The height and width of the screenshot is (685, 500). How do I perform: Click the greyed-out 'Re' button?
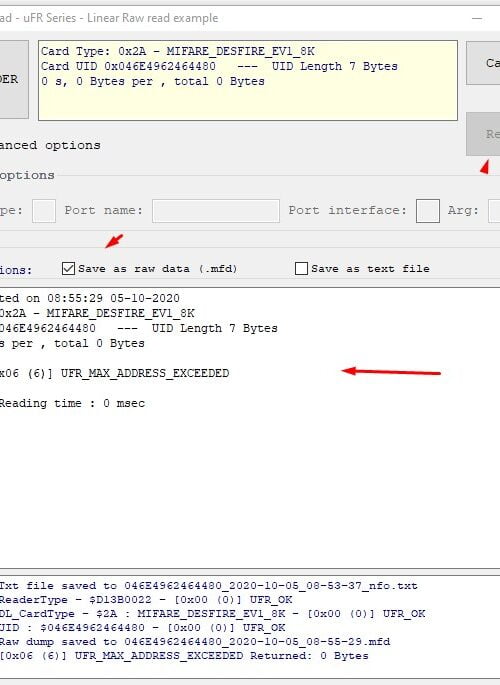click(483, 134)
